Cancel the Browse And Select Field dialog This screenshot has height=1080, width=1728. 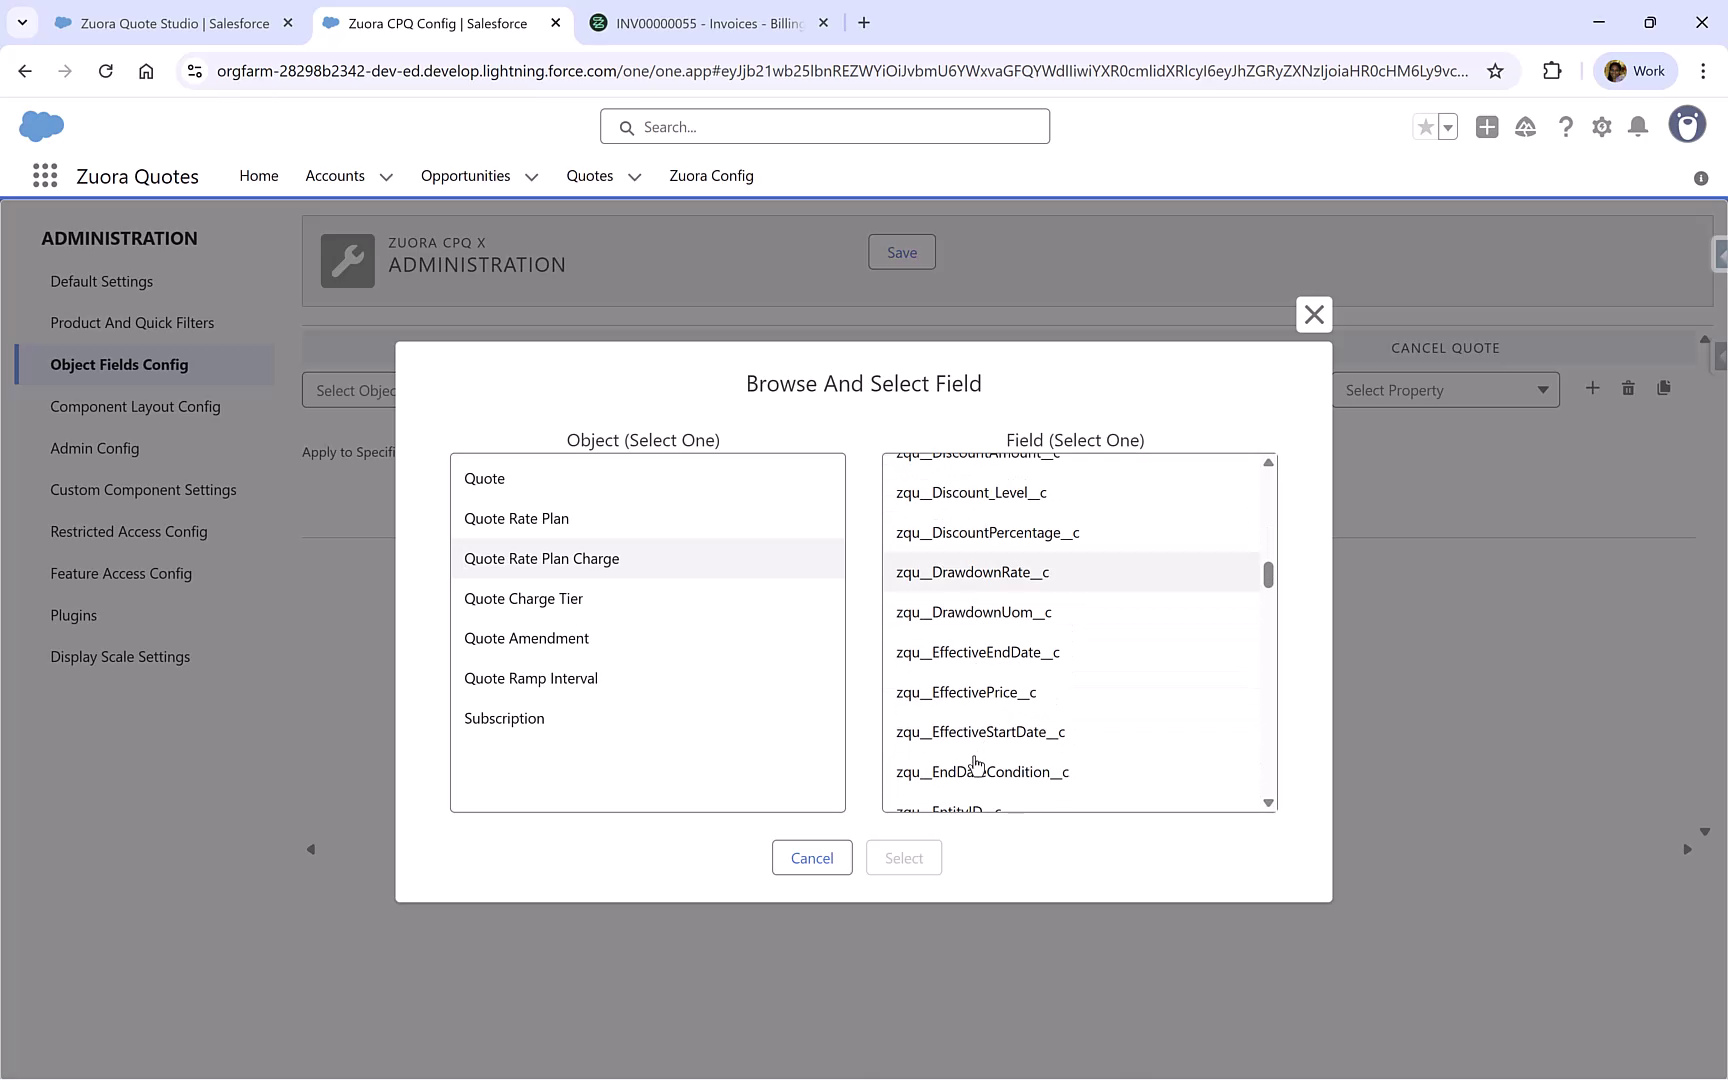pos(812,857)
